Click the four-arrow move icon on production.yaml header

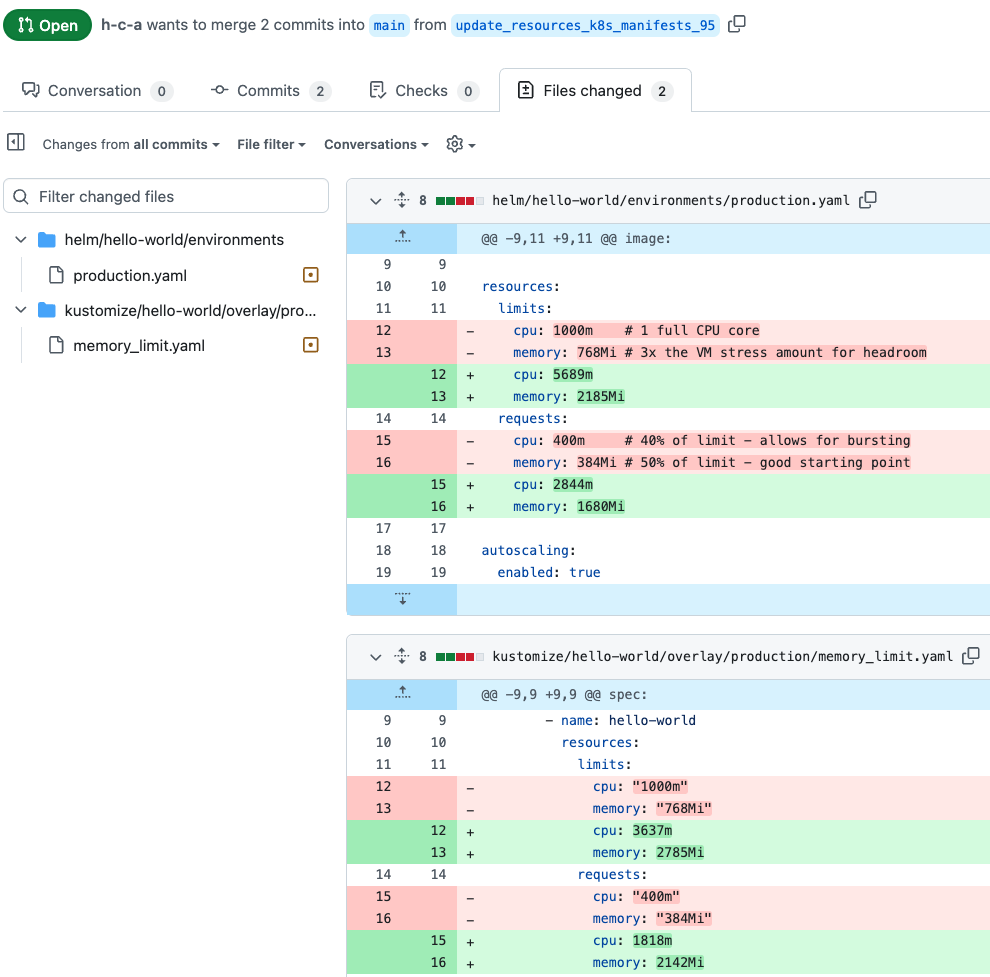(401, 200)
